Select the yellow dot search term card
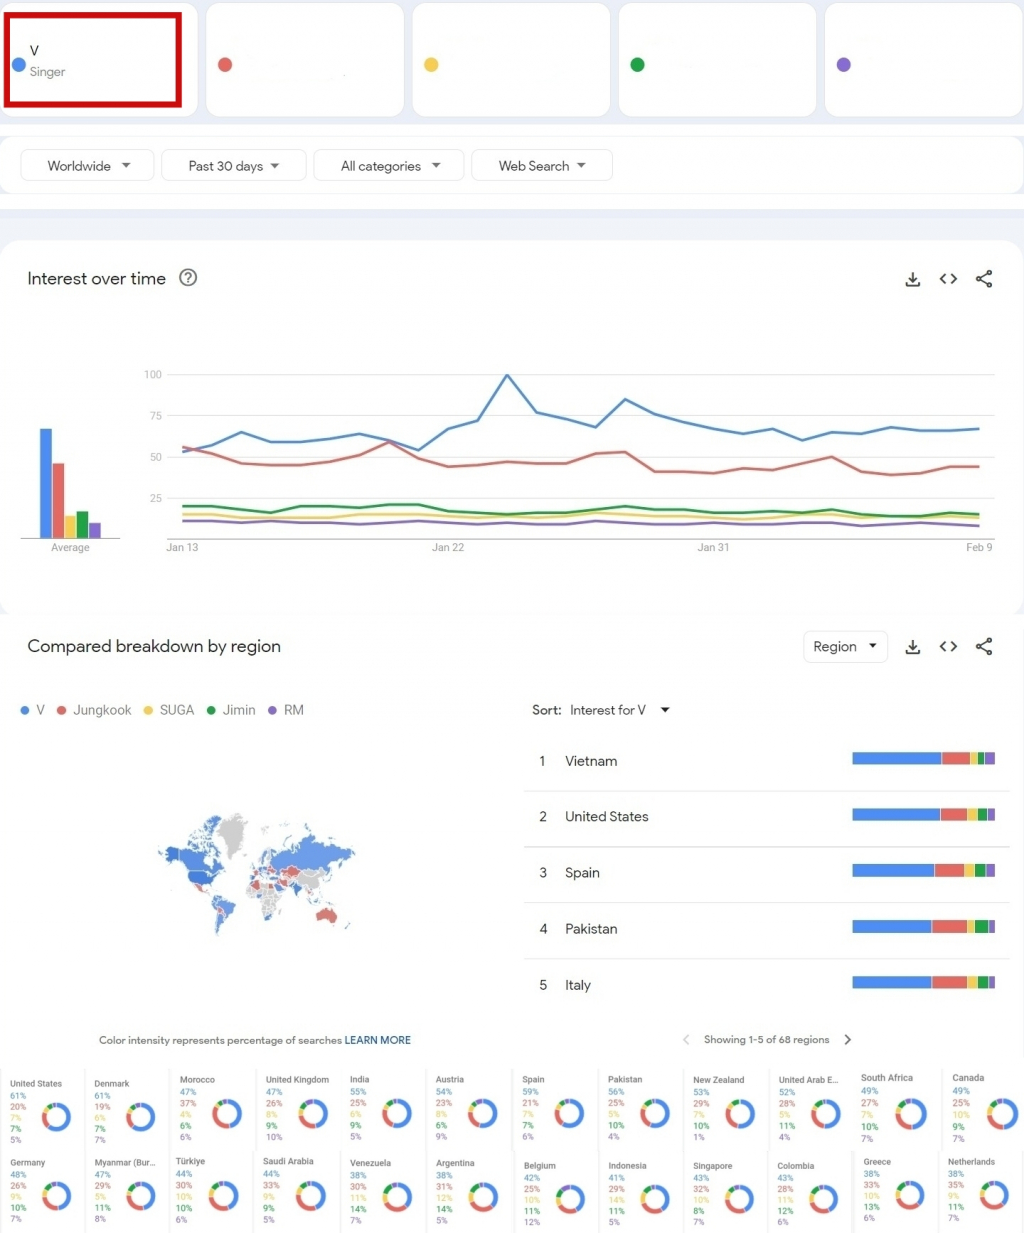 point(511,60)
